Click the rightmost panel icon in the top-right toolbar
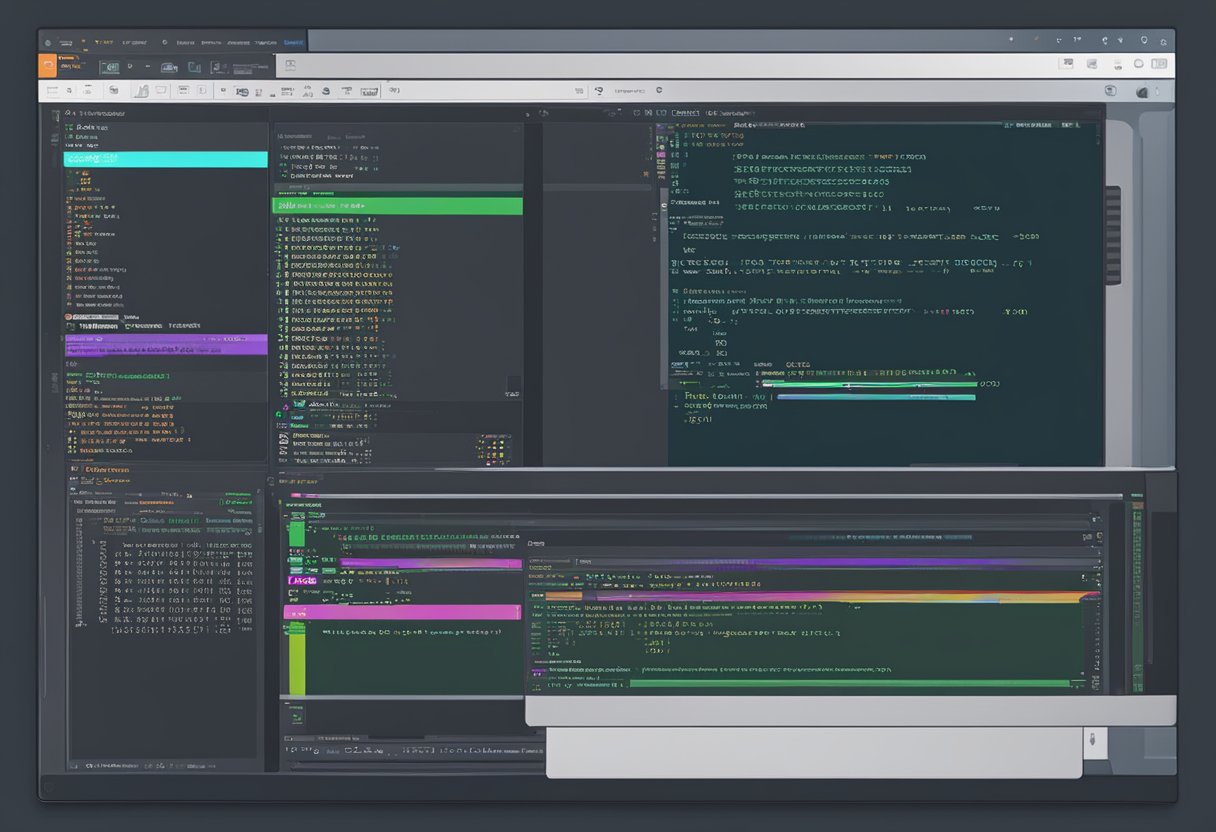This screenshot has height=832, width=1216. point(1160,64)
